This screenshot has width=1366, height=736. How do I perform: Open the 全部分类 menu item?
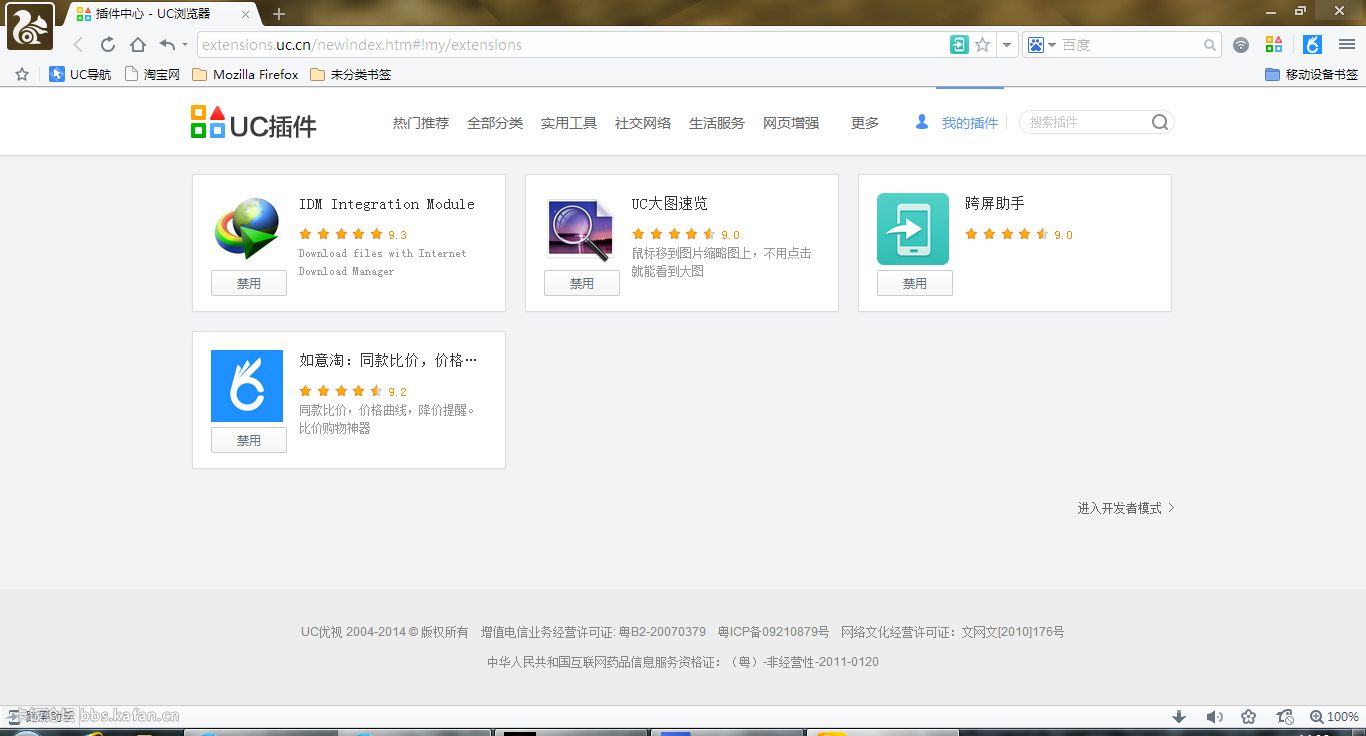pyautogui.click(x=495, y=123)
